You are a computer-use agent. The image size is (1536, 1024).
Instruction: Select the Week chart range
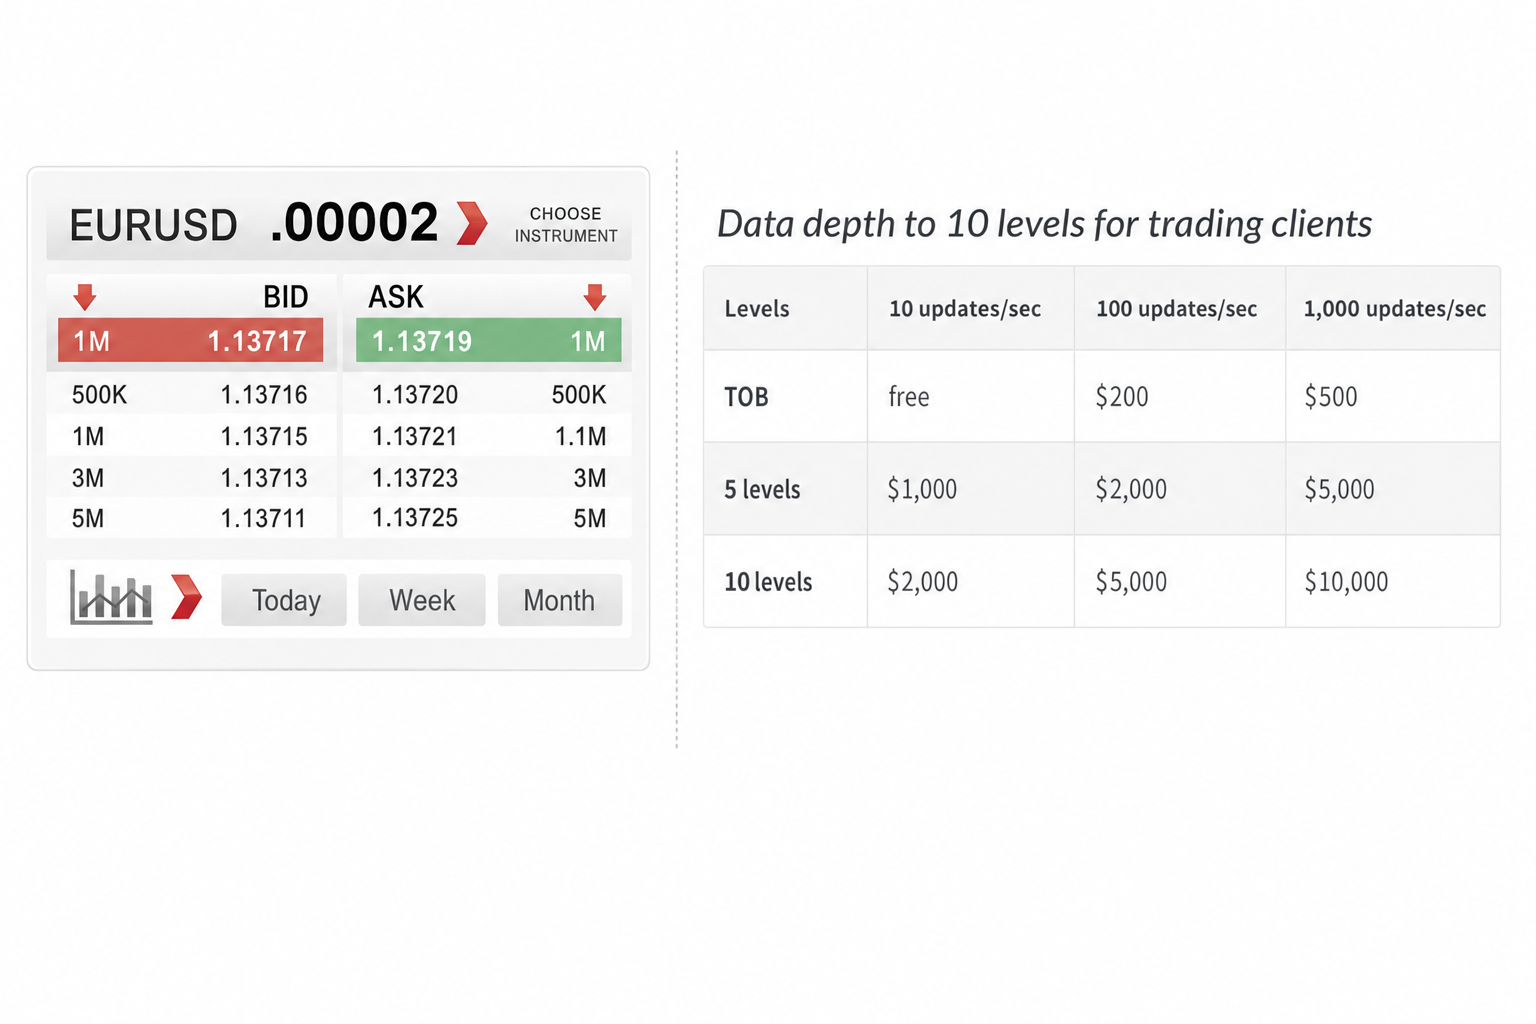point(422,600)
